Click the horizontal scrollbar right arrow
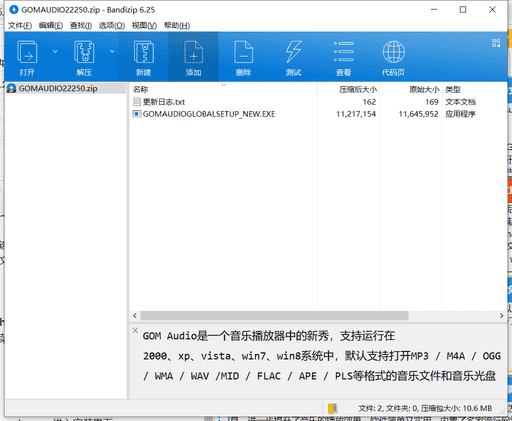The image size is (512, 421). (x=501, y=315)
